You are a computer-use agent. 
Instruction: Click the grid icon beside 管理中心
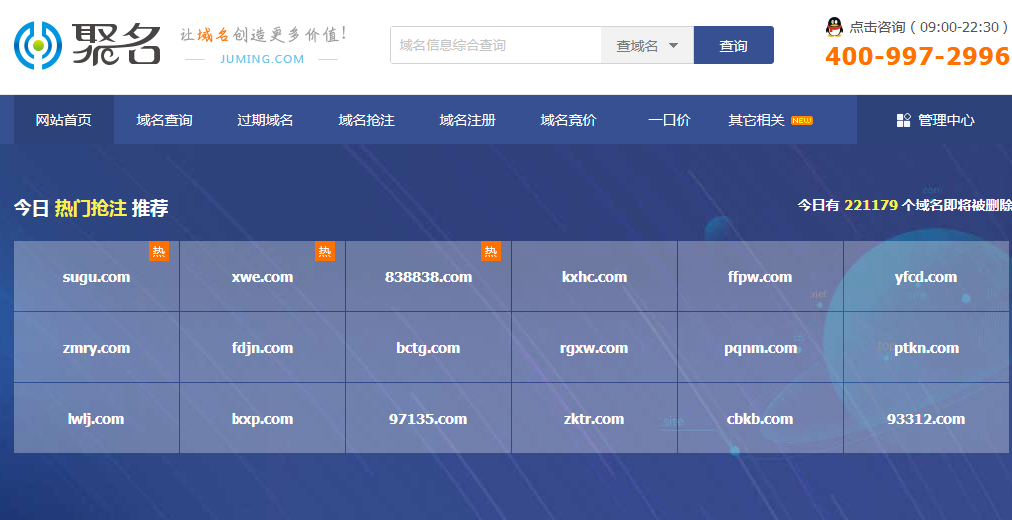[x=903, y=120]
